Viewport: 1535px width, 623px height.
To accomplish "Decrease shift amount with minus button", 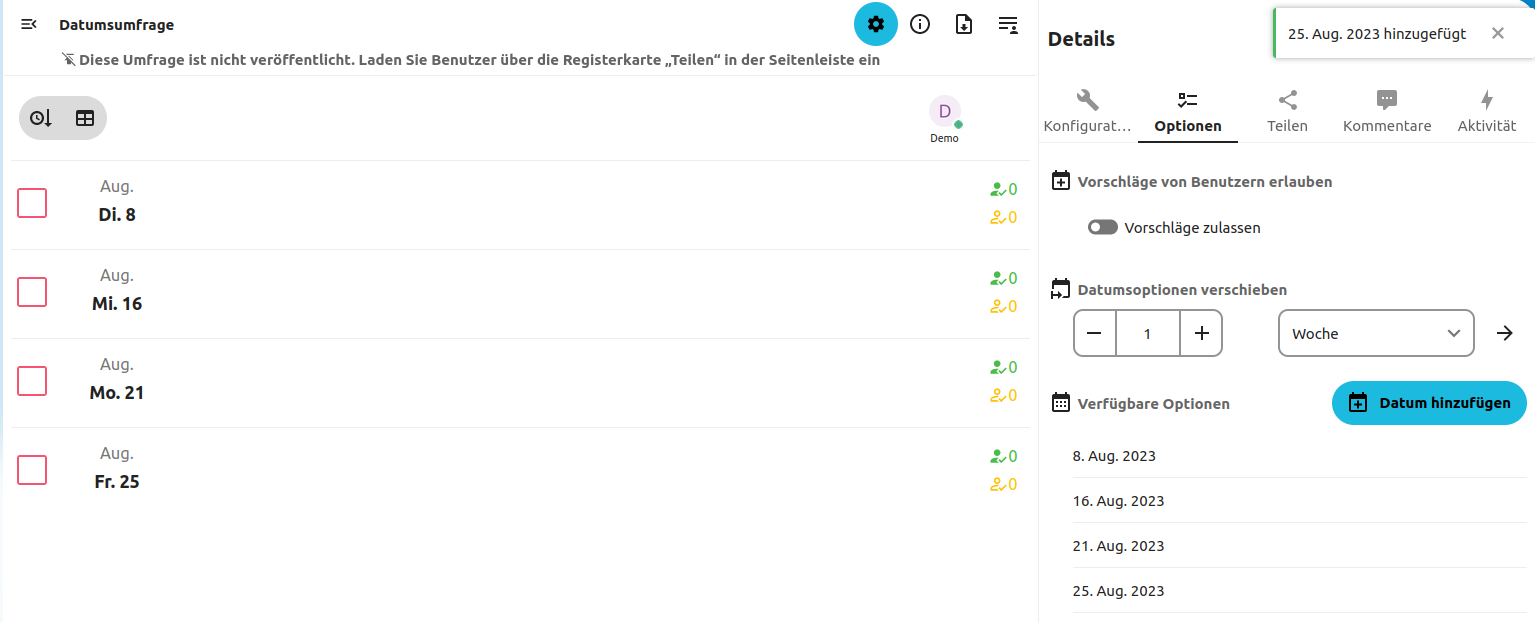I will tap(1095, 333).
